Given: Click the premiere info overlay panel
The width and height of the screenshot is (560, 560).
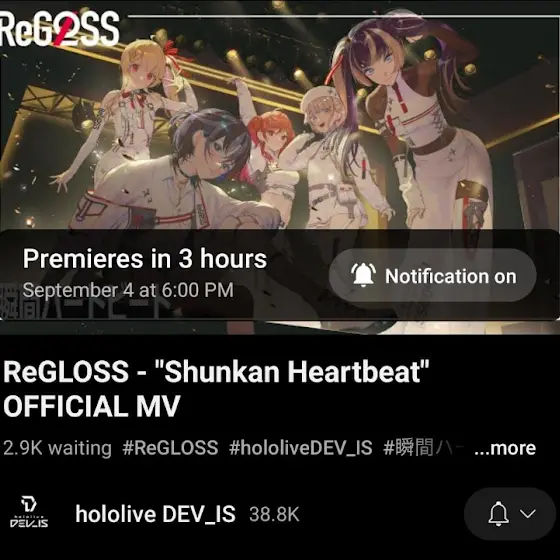Looking at the screenshot, I should pos(280,274).
